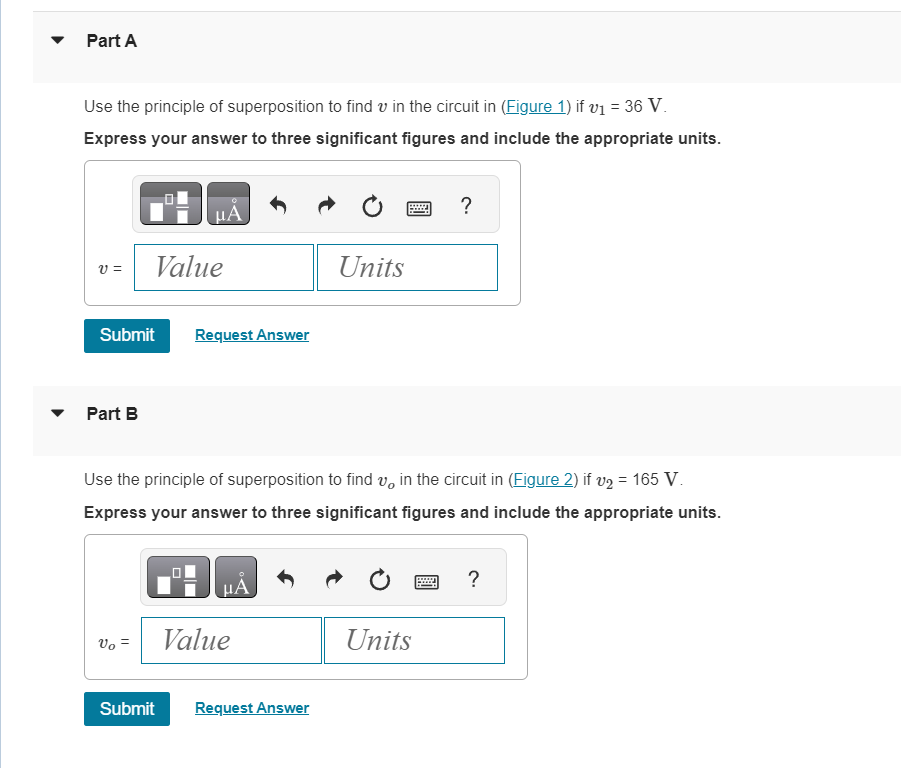This screenshot has height=768, width=901.
Task: Request Answer for Part B
Action: (x=251, y=708)
